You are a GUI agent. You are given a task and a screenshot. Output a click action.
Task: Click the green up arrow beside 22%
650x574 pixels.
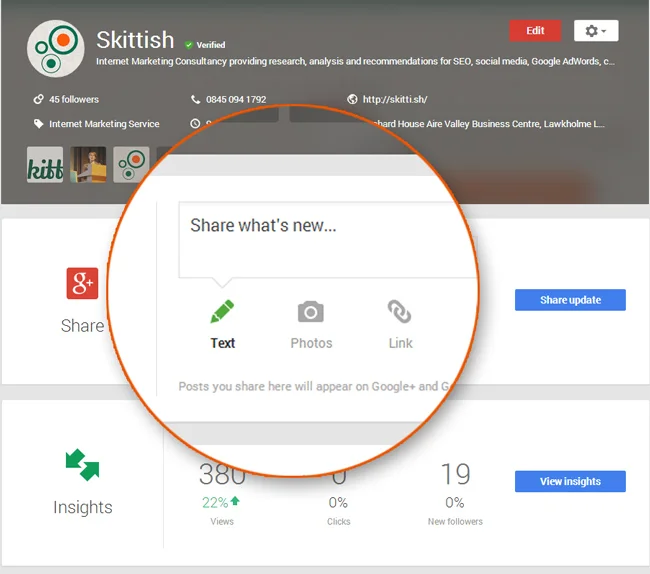tap(235, 501)
